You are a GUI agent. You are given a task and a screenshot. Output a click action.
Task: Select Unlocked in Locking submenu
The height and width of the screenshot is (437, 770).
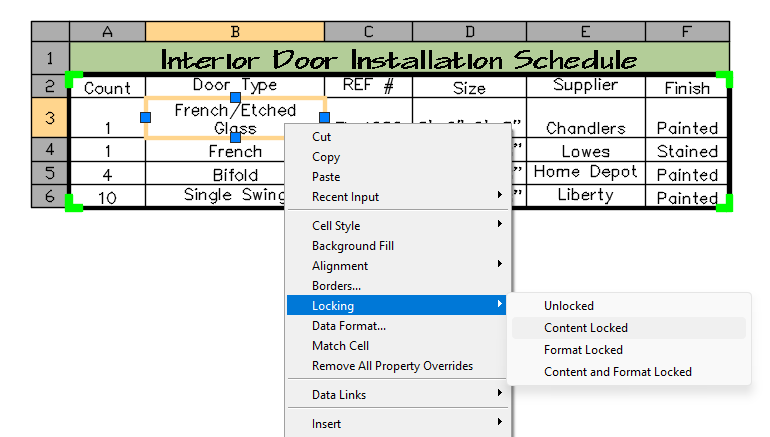pos(568,306)
